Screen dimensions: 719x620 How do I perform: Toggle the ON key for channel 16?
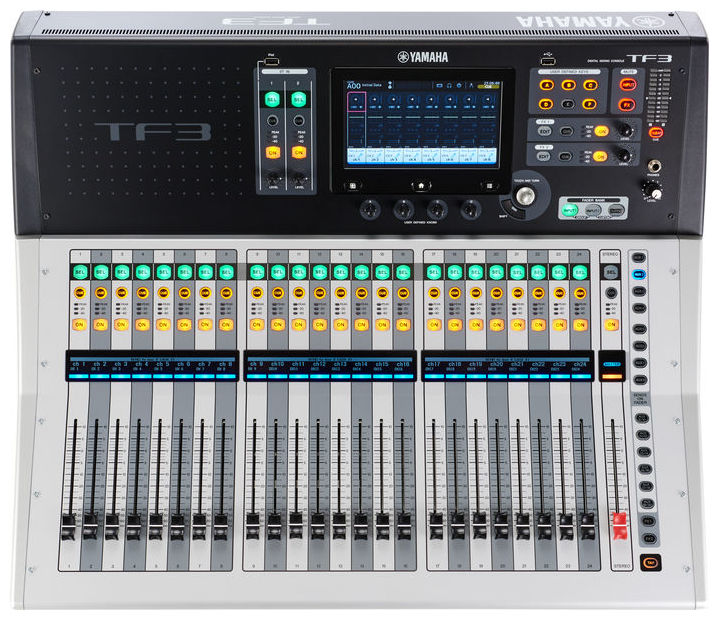pyautogui.click(x=403, y=325)
